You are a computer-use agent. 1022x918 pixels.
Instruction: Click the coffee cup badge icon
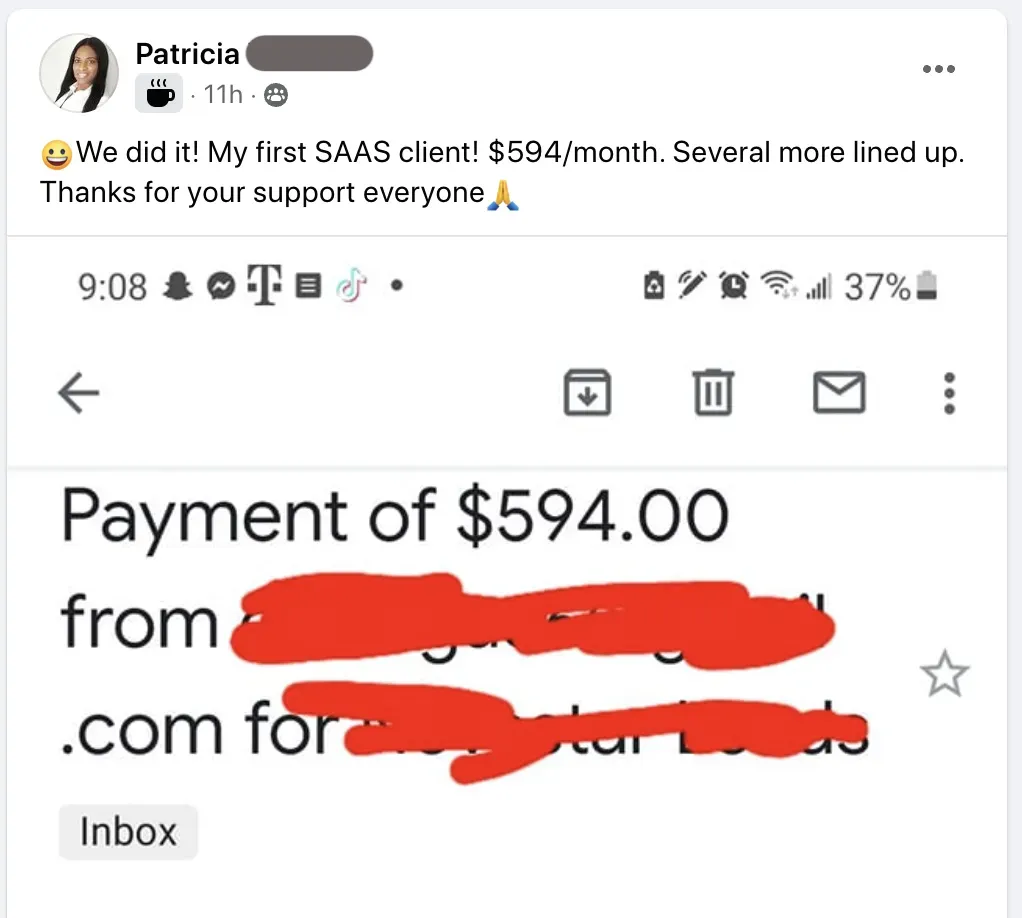point(159,94)
